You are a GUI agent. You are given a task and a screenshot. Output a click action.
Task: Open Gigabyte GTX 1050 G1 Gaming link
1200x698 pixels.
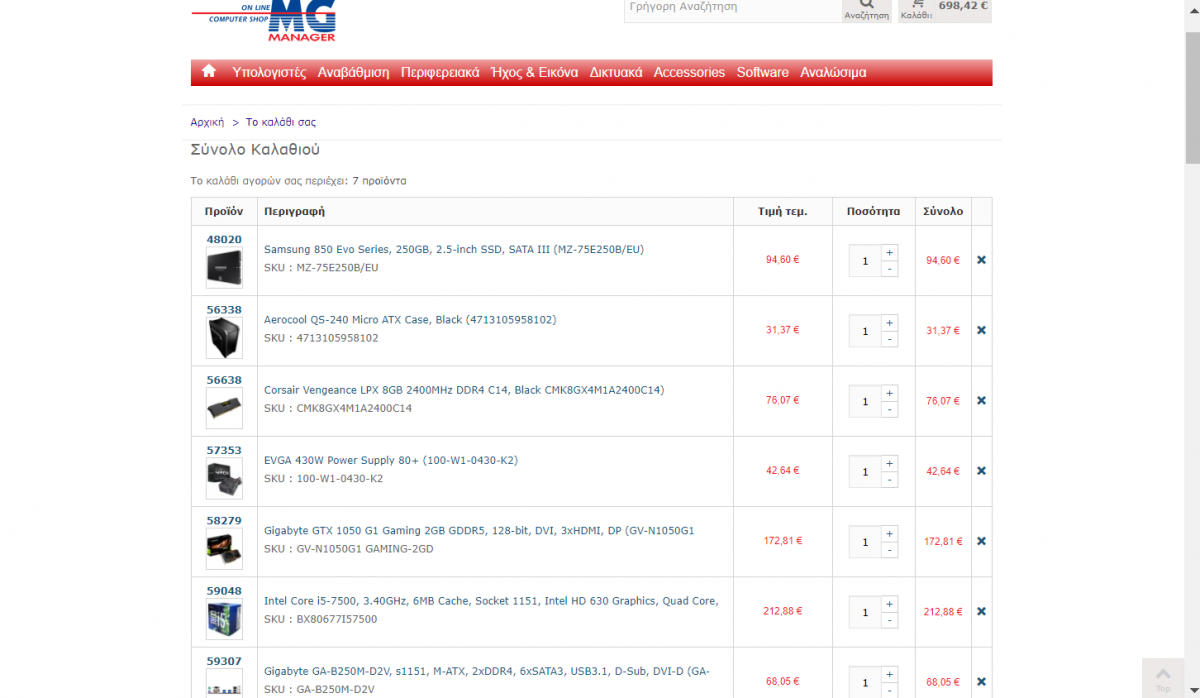(x=479, y=530)
